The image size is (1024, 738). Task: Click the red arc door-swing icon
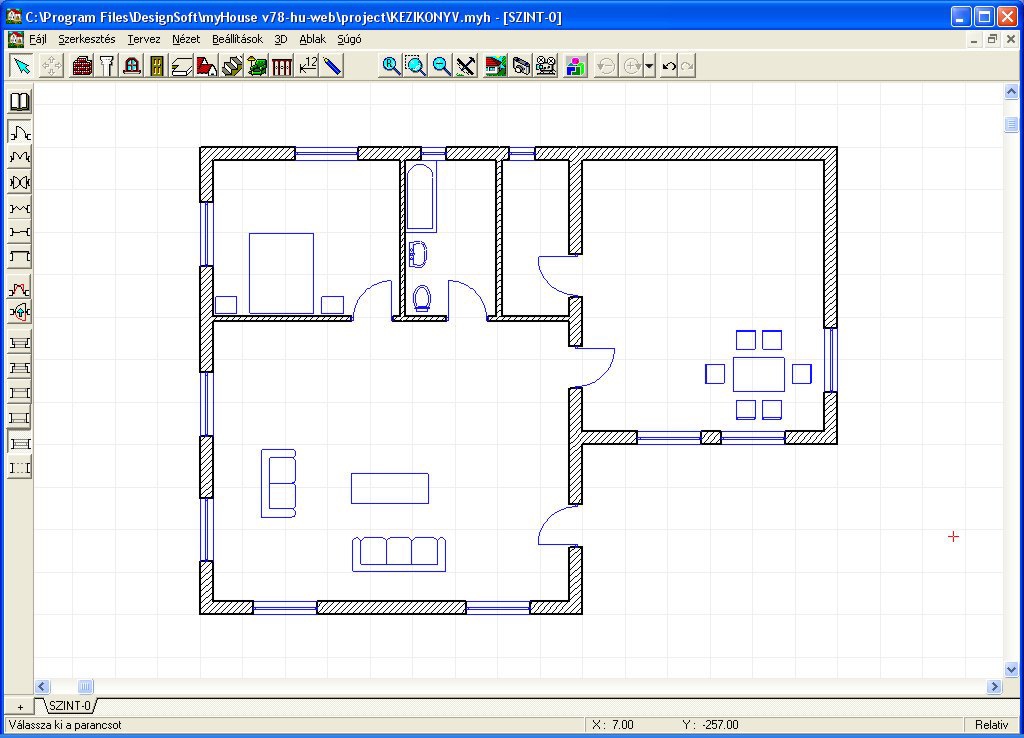20,288
